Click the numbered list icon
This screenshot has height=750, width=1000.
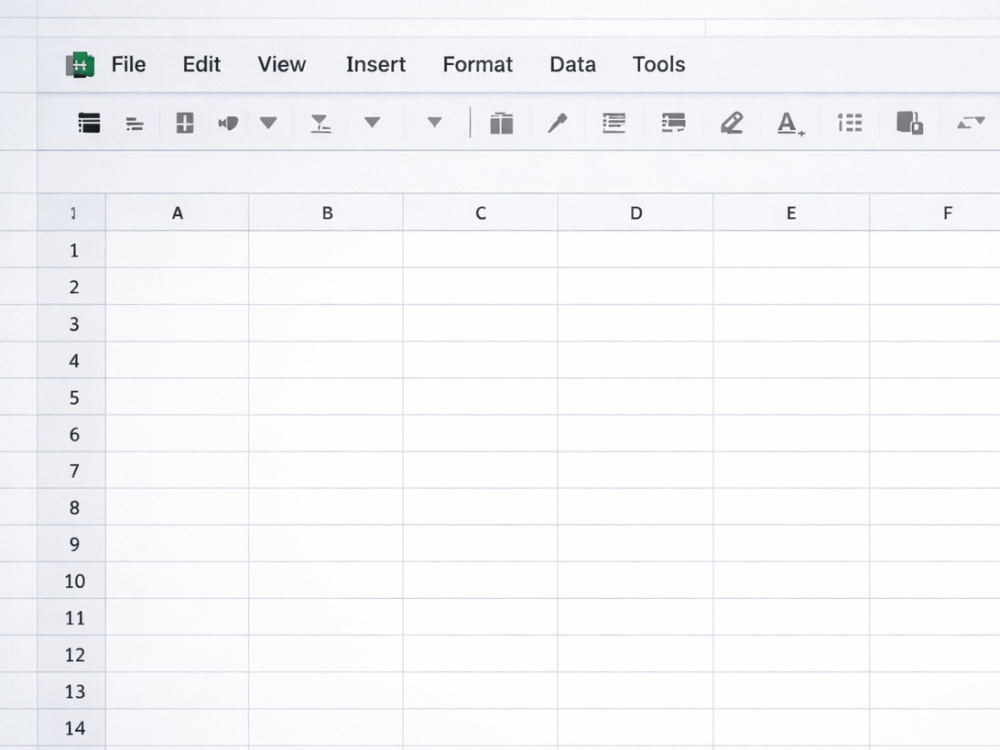849,122
